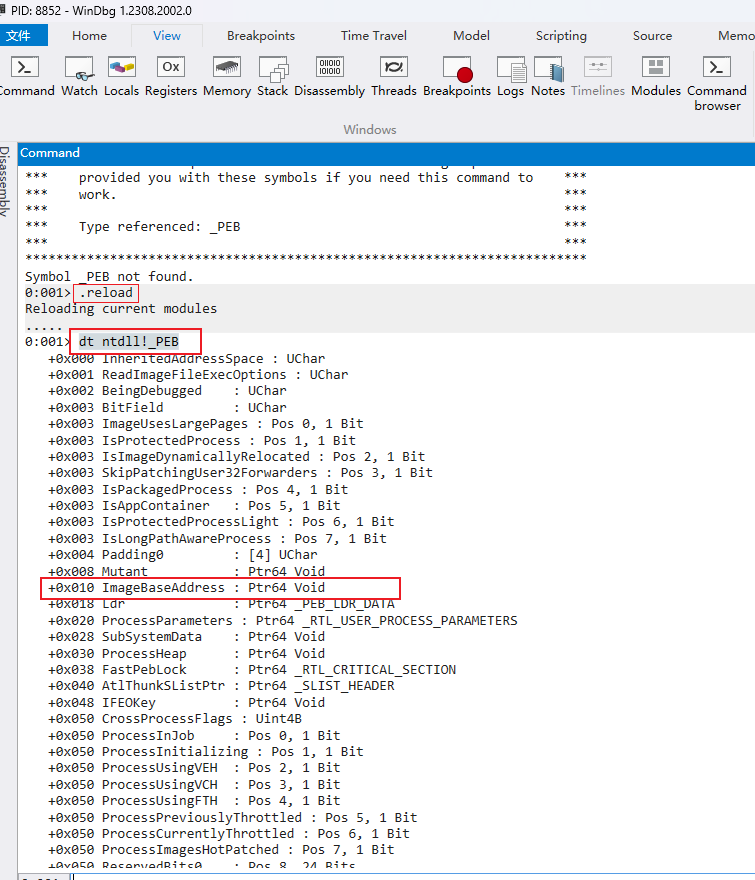This screenshot has width=755, height=880.
Task: Show the Memory window
Action: coord(227,76)
